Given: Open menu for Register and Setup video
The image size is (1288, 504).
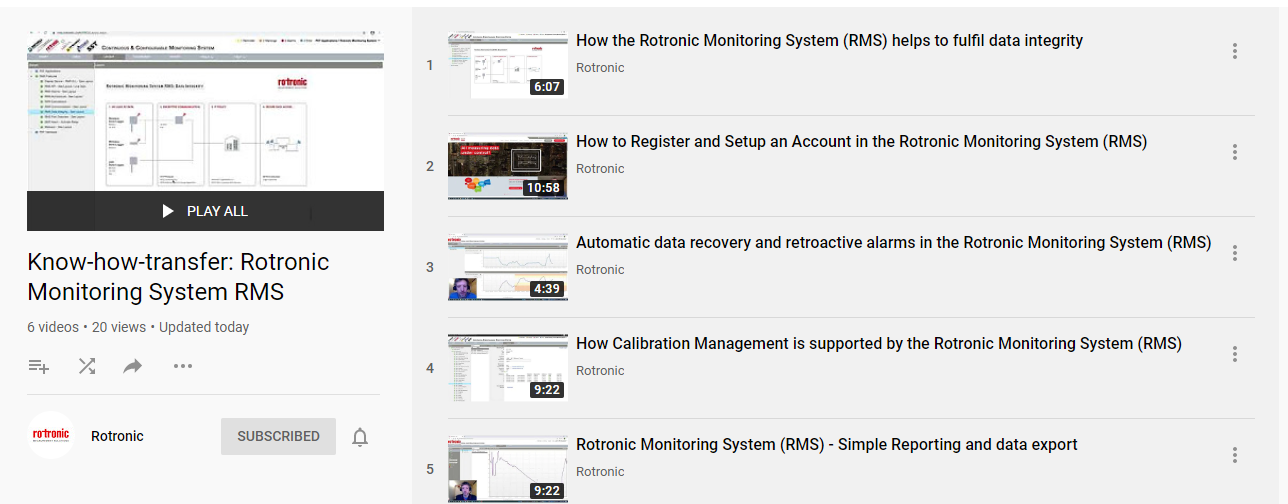Looking at the screenshot, I should [x=1235, y=152].
